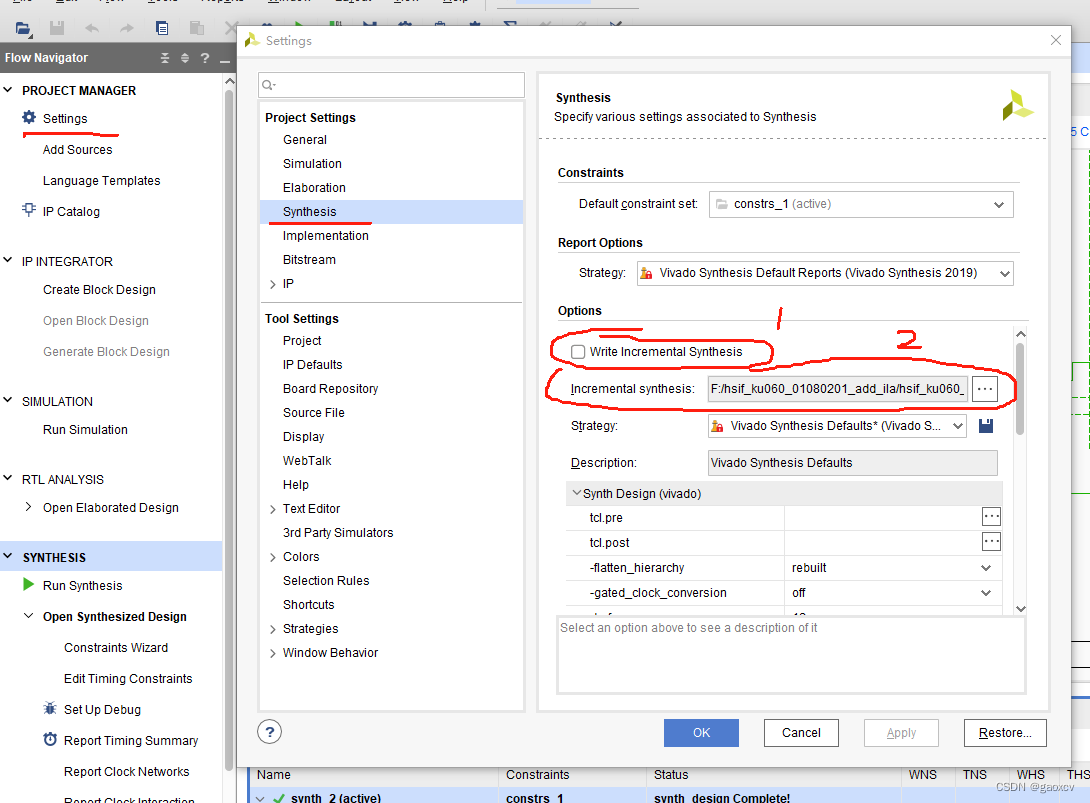Image resolution: width=1090 pixels, height=803 pixels.
Task: Browse for incremental synthesis checkpoint file
Action: pyautogui.click(x=984, y=389)
